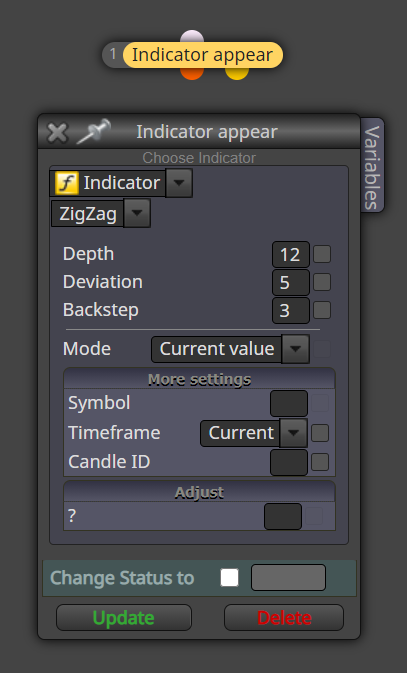Click the '?' label under Adjust
Viewport: 407px width, 673px height.
click(x=72, y=516)
